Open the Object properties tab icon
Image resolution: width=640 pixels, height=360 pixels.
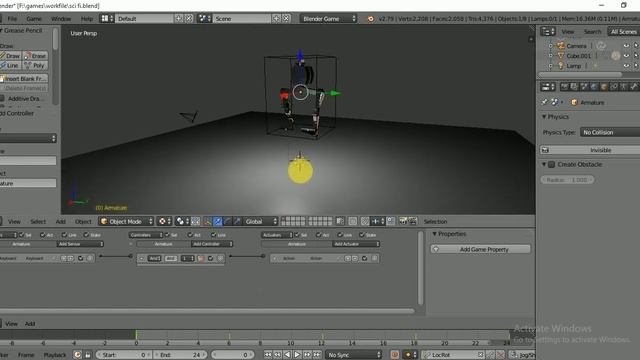tap(604, 87)
